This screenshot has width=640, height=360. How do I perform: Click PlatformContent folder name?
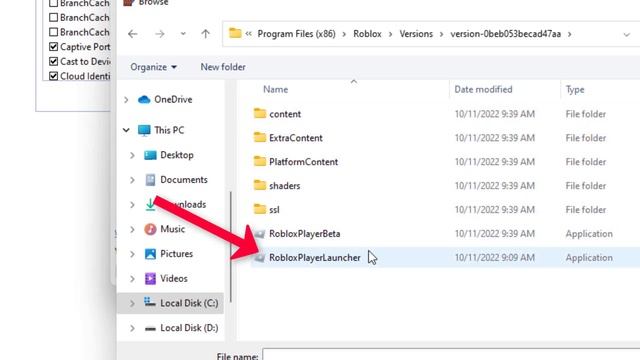click(303, 162)
